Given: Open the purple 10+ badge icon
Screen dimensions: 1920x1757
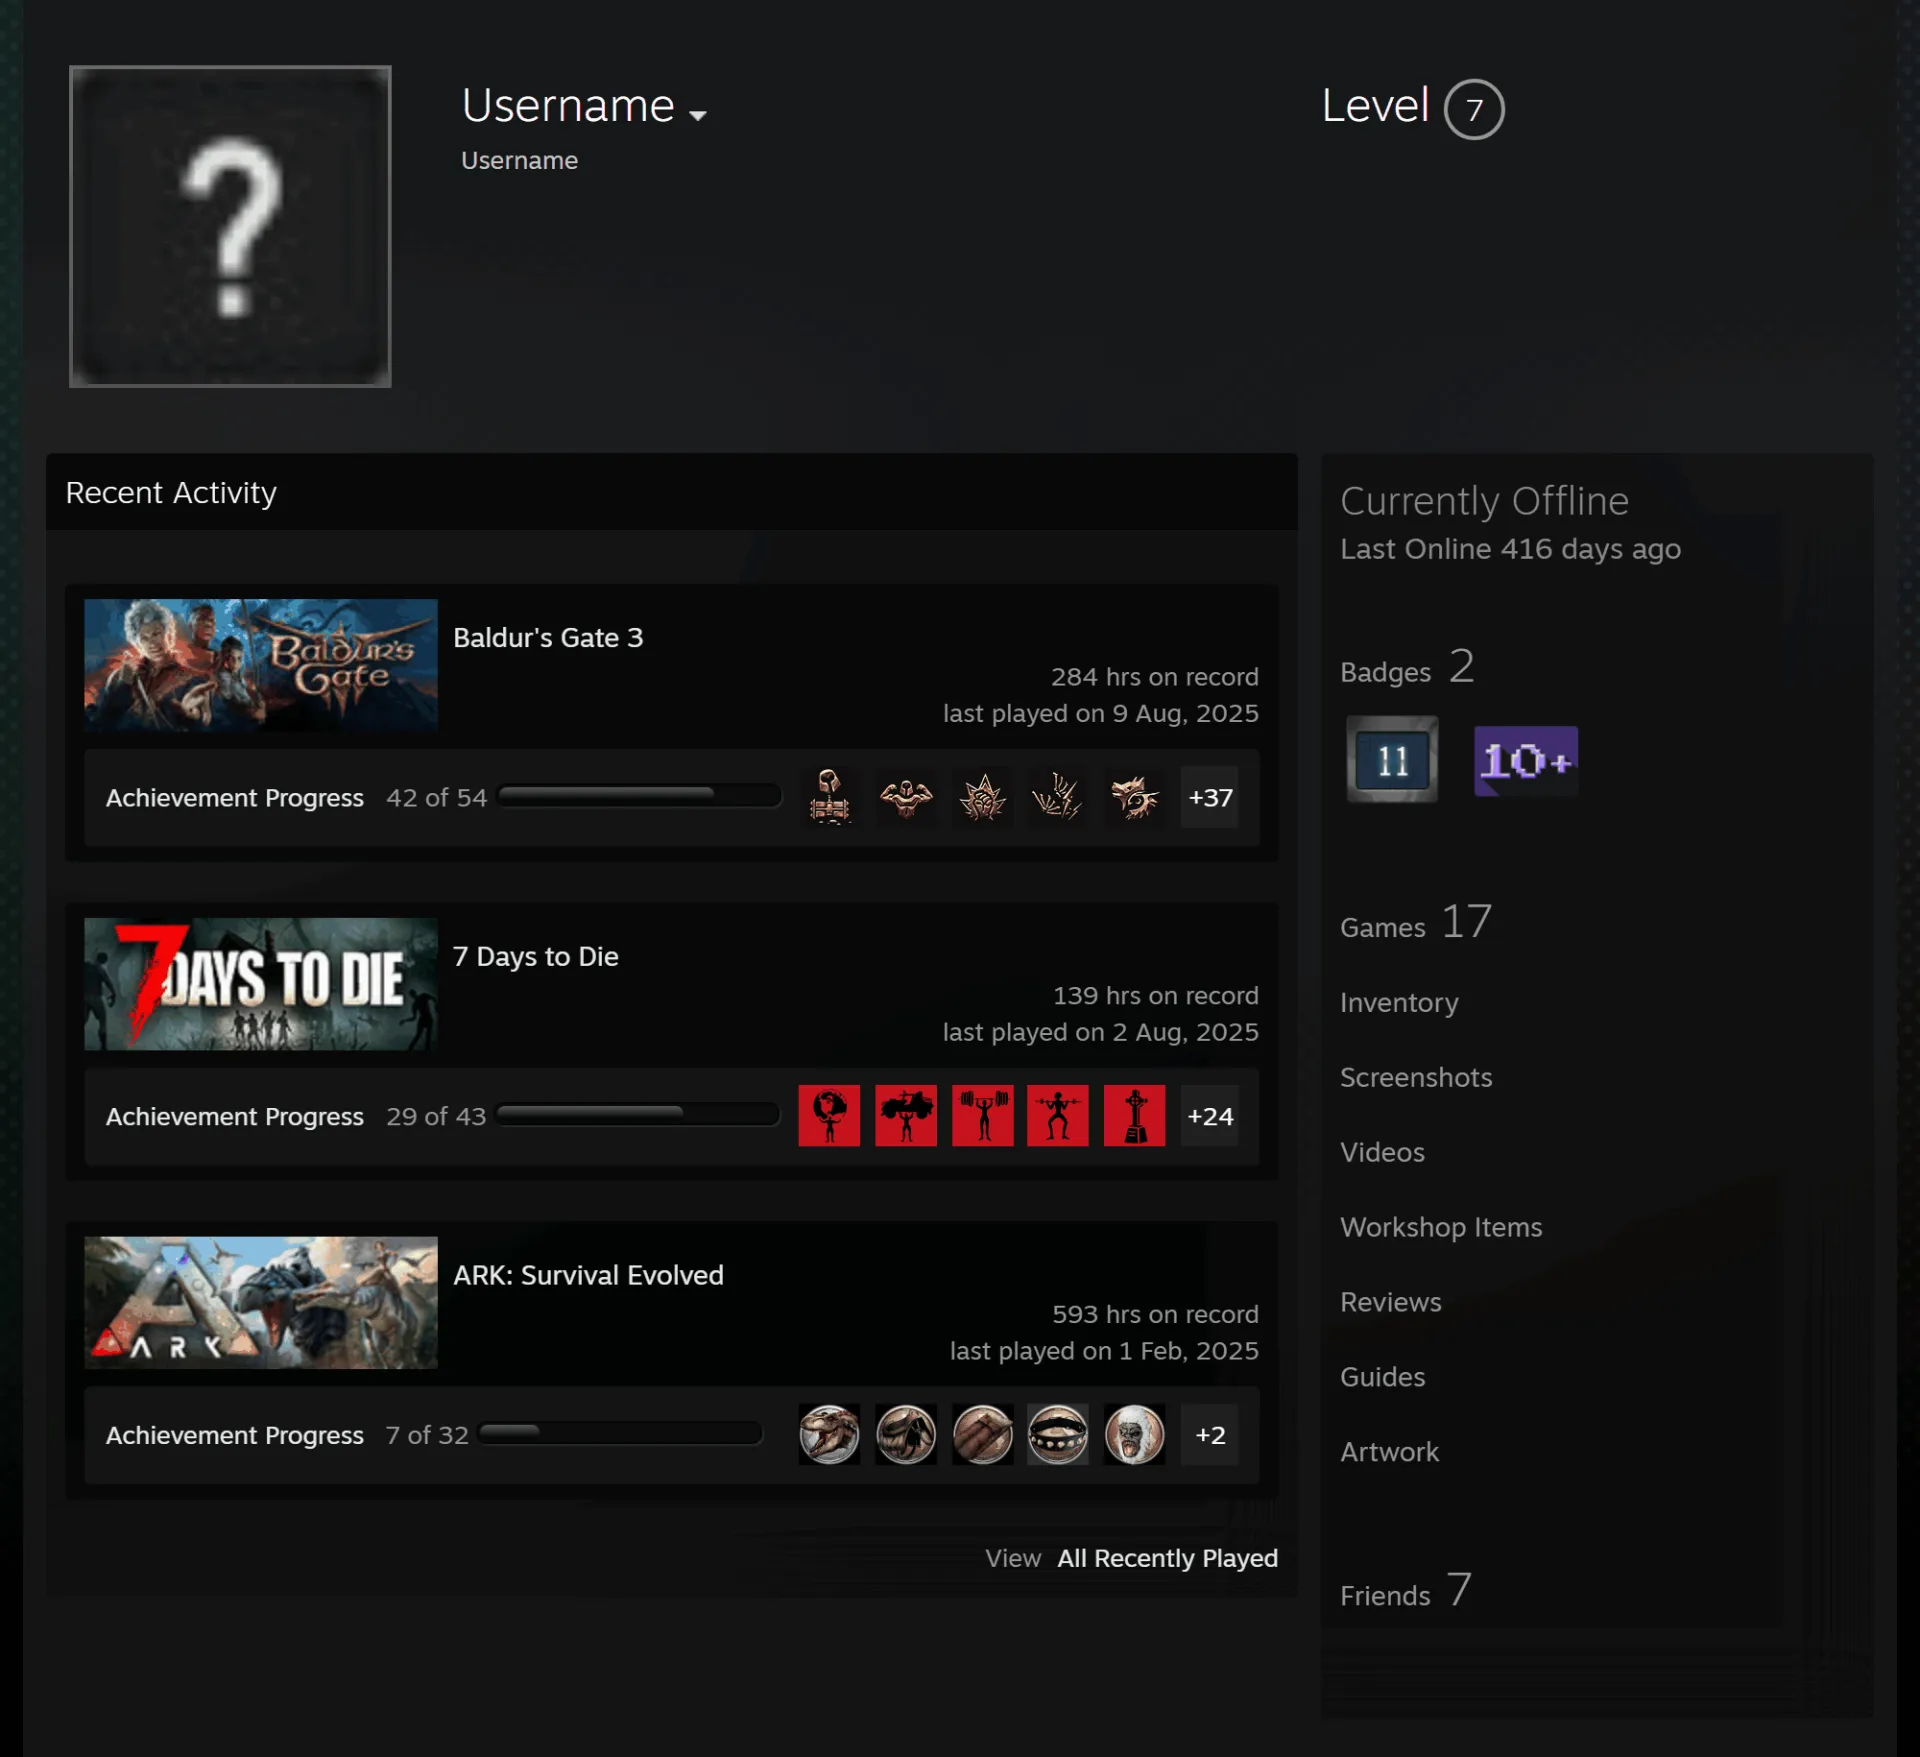Looking at the screenshot, I should tap(1526, 760).
